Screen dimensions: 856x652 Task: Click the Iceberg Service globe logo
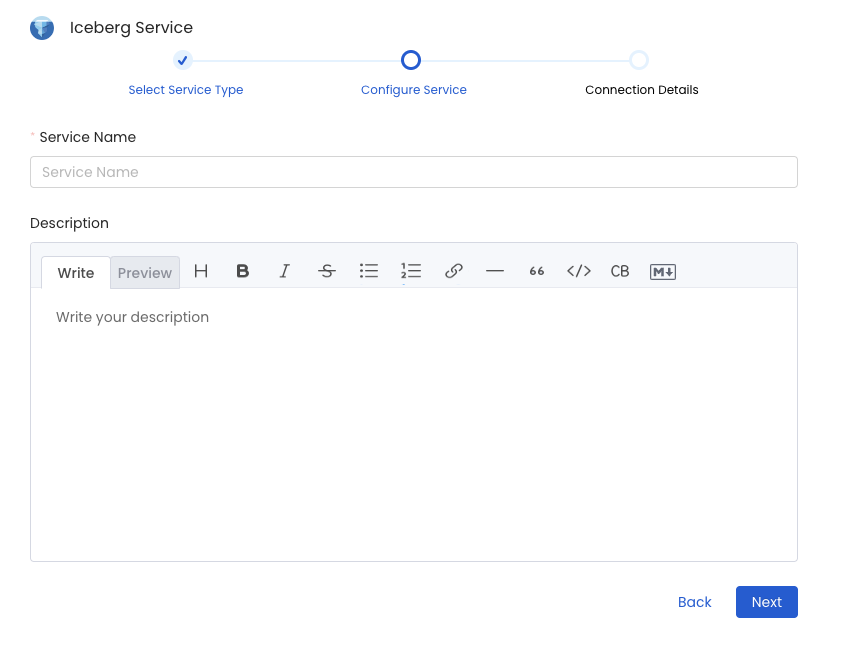click(41, 27)
